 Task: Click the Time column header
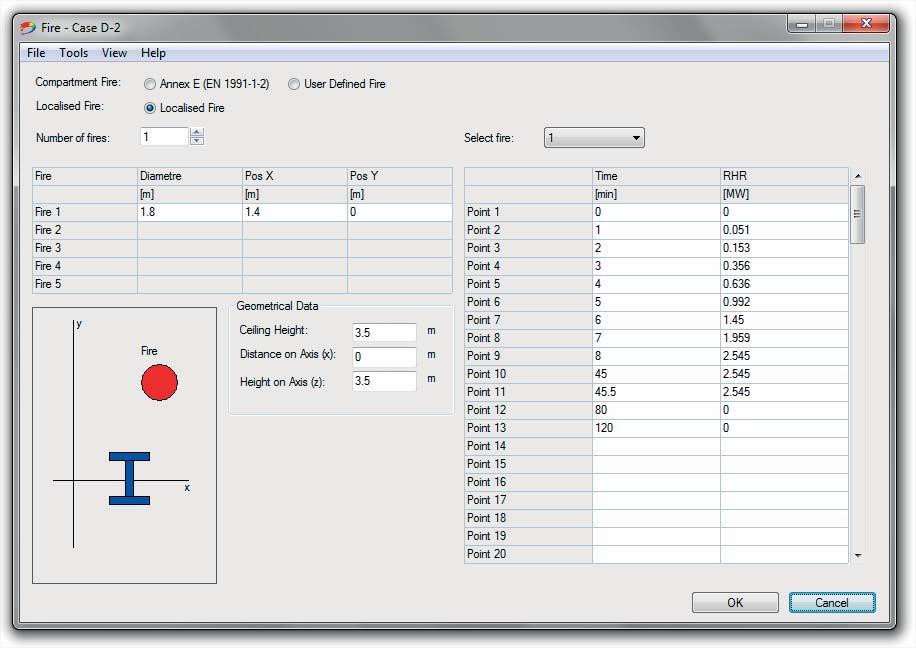[656, 176]
